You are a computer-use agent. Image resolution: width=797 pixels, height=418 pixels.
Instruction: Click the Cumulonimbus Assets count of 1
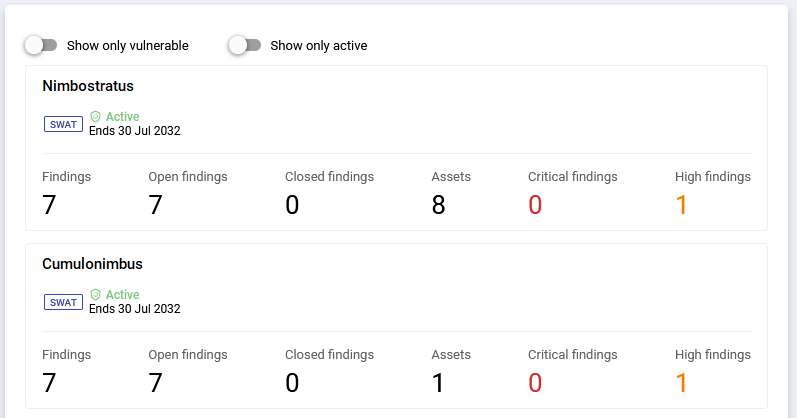click(x=438, y=383)
